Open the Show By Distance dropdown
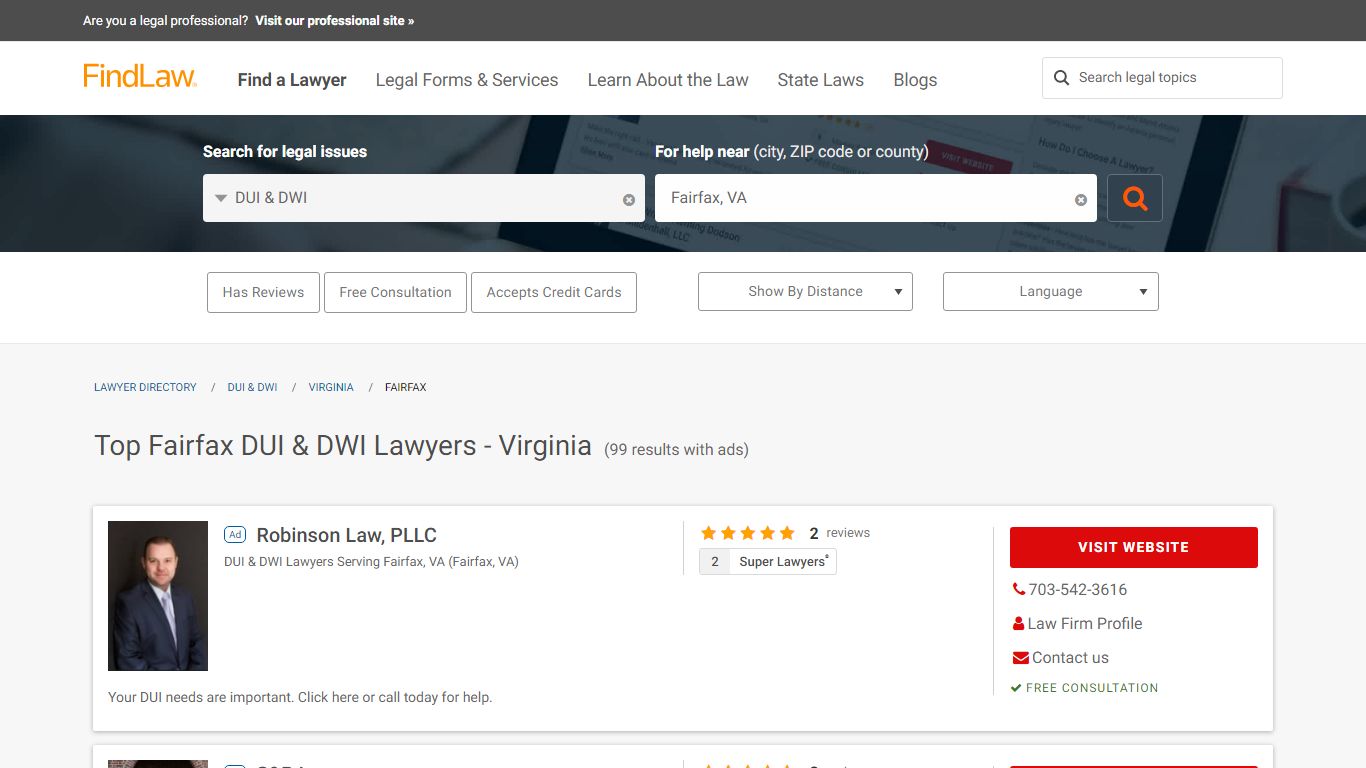 [805, 291]
